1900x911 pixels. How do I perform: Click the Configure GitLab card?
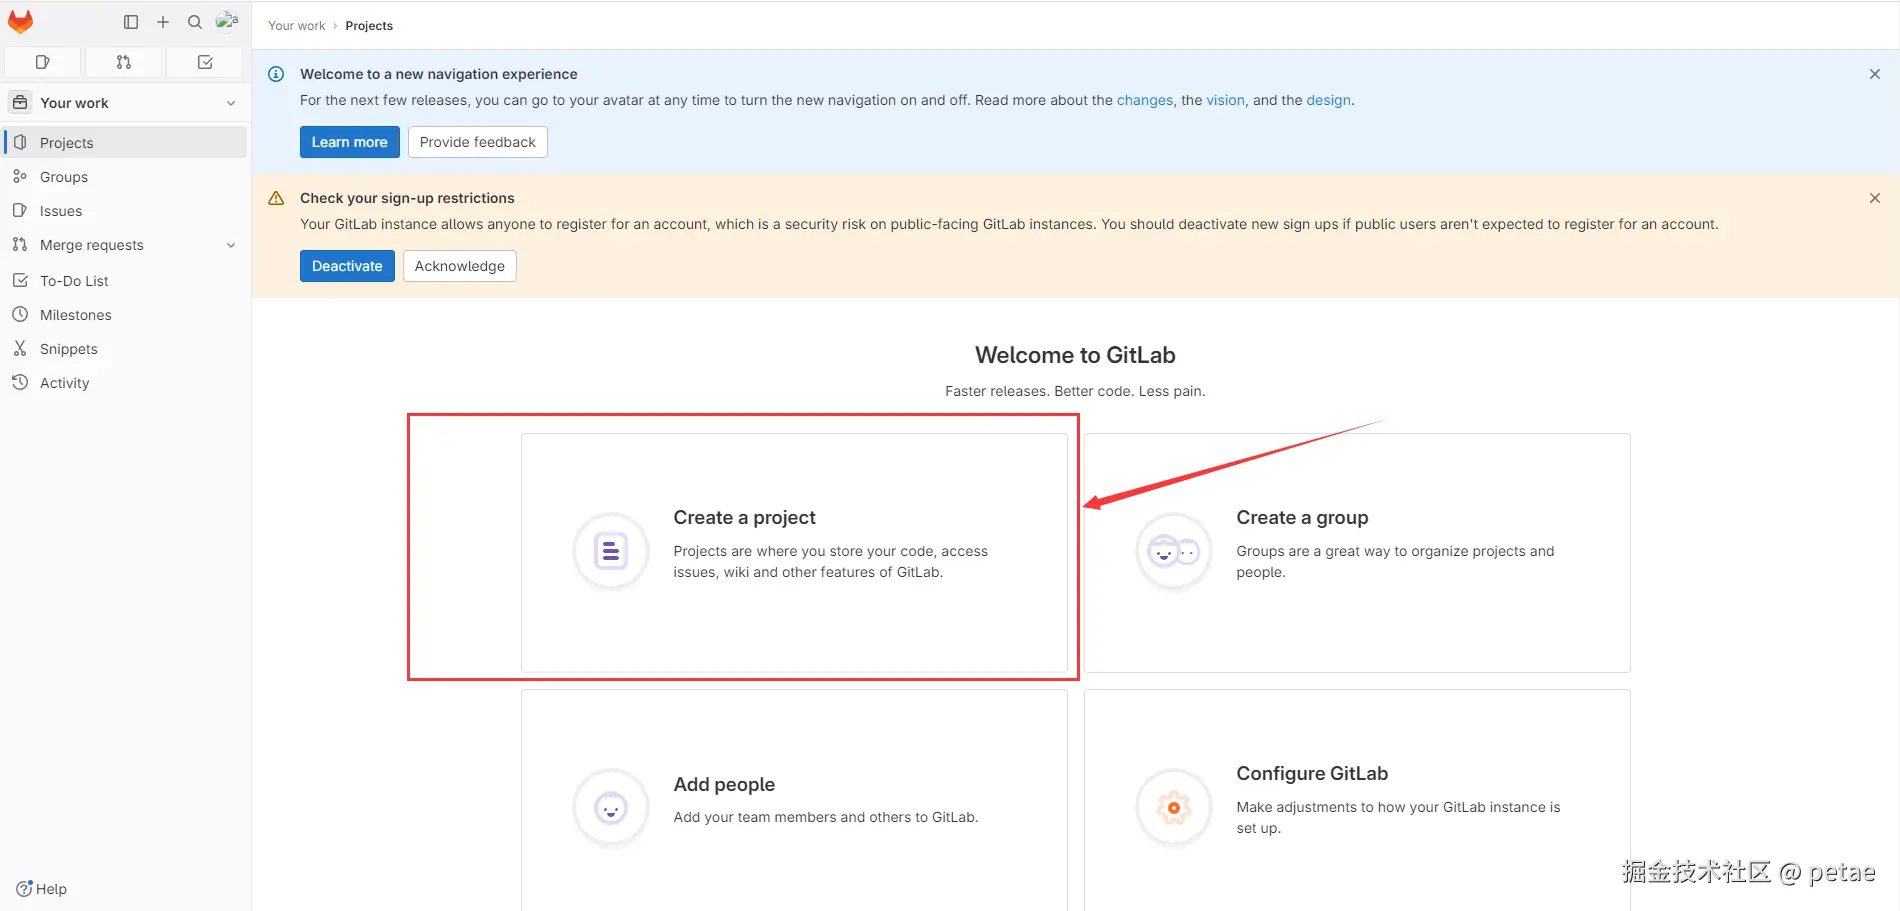click(1357, 800)
